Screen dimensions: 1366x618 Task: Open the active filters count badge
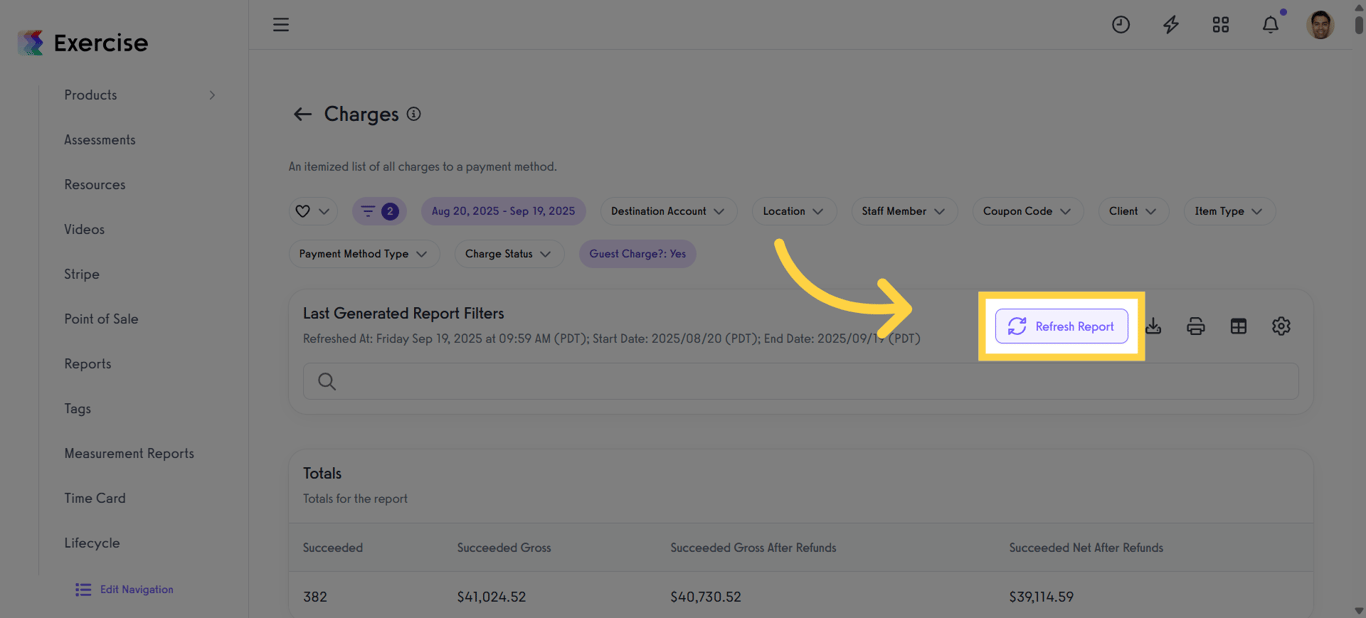coord(378,211)
